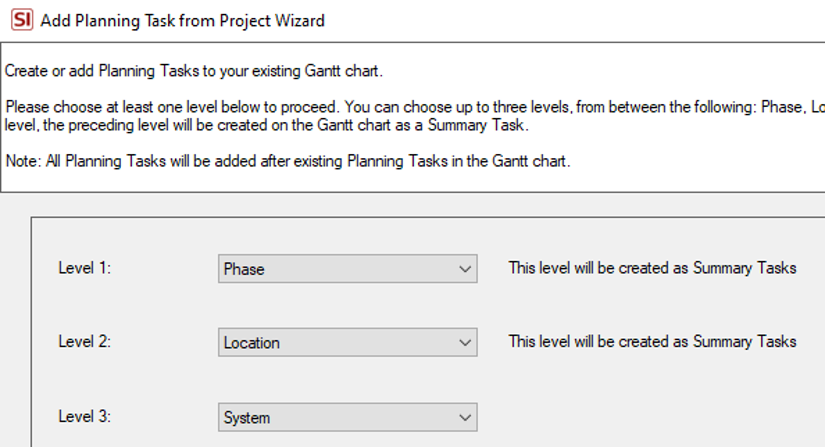This screenshot has height=448, width=826.
Task: Click blank area right of System dropdown
Action: (648, 417)
